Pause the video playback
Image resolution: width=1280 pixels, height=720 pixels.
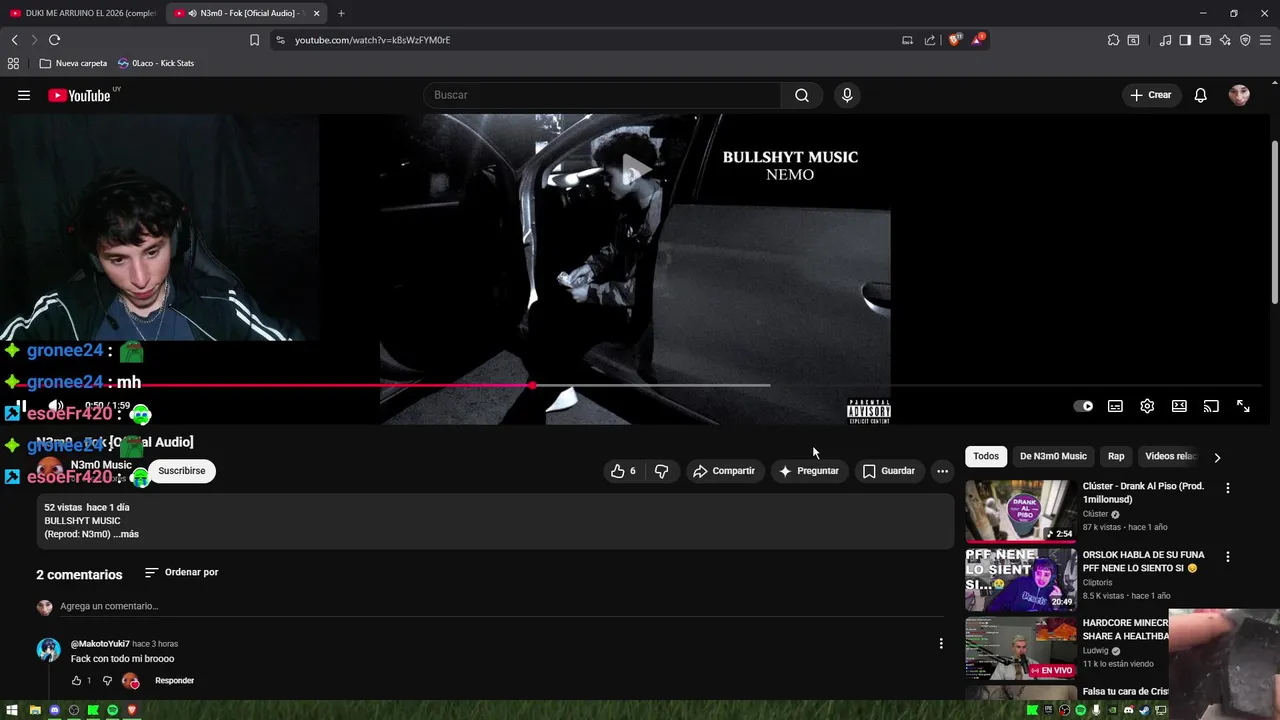21,406
